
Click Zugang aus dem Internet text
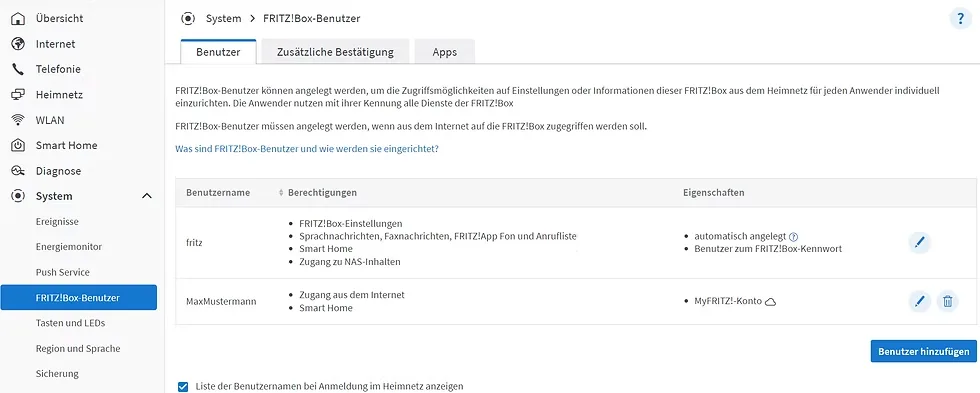352,295
